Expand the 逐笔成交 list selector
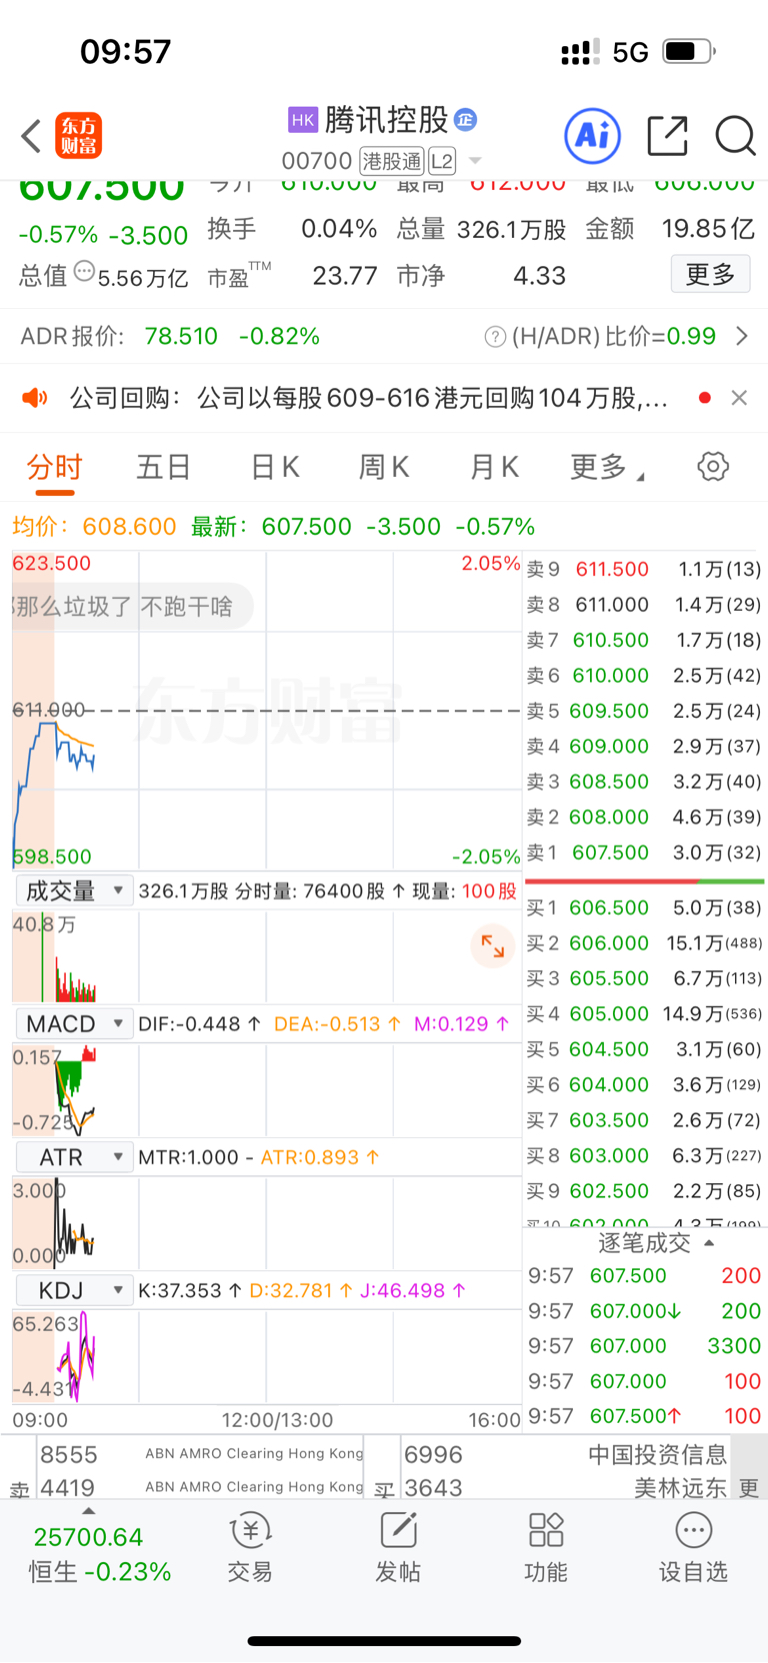The height and width of the screenshot is (1663, 768). point(656,1243)
